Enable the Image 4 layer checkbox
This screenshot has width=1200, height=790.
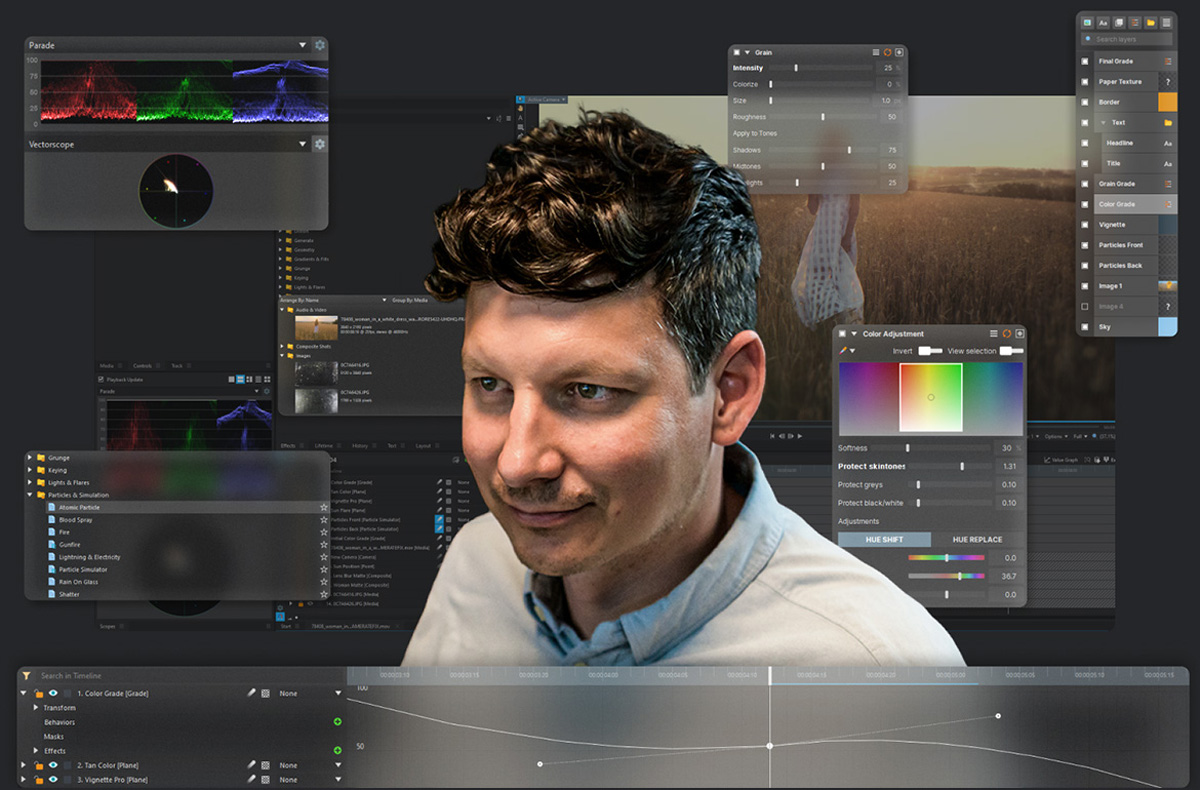1085,306
